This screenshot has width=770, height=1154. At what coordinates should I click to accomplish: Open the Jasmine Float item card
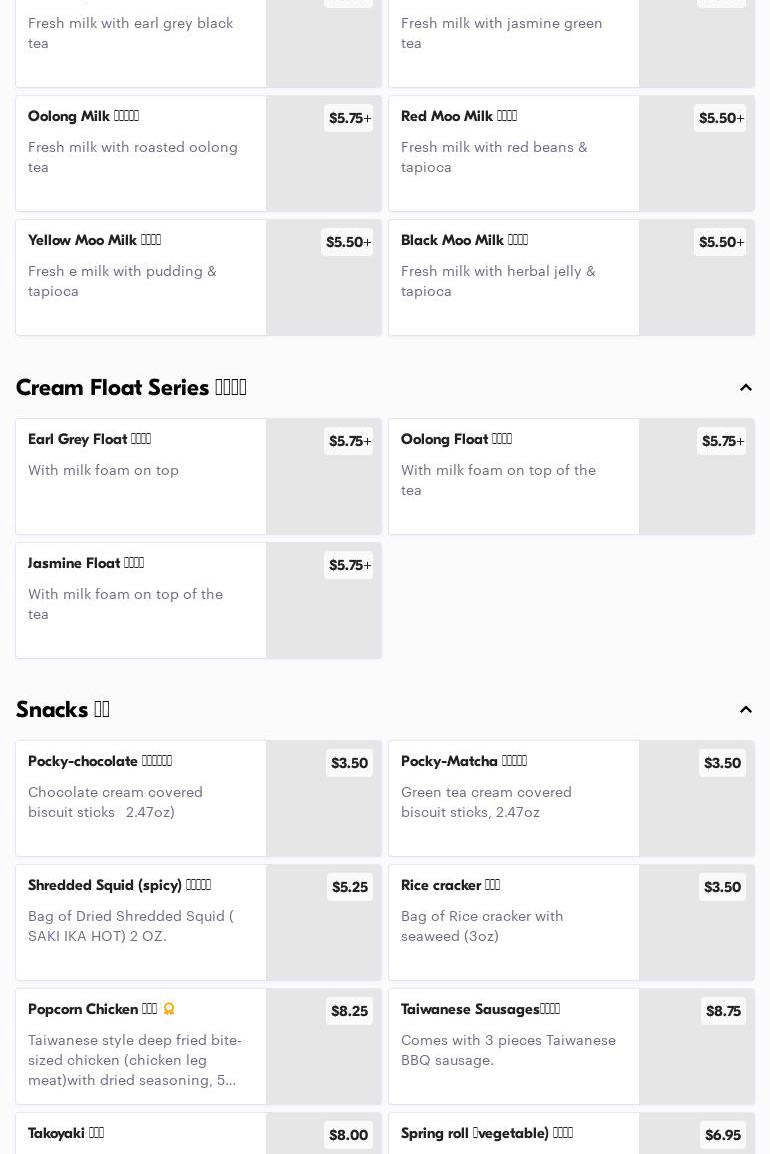point(141,600)
